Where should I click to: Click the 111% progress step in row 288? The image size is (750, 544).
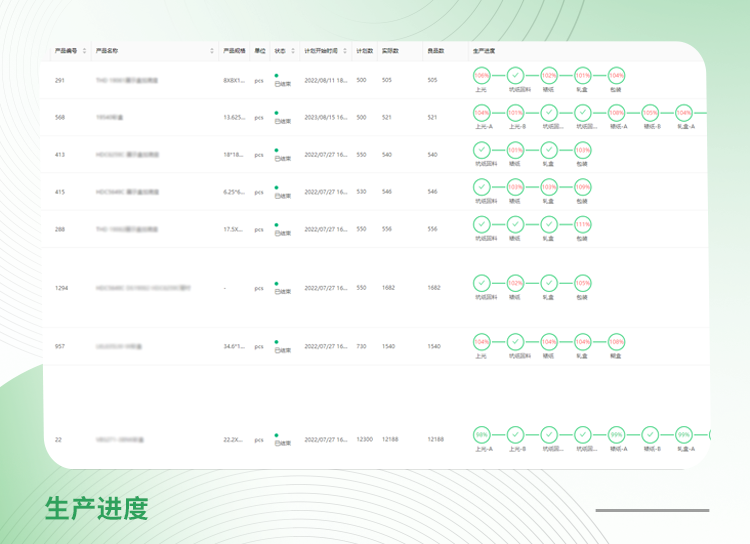tap(582, 224)
